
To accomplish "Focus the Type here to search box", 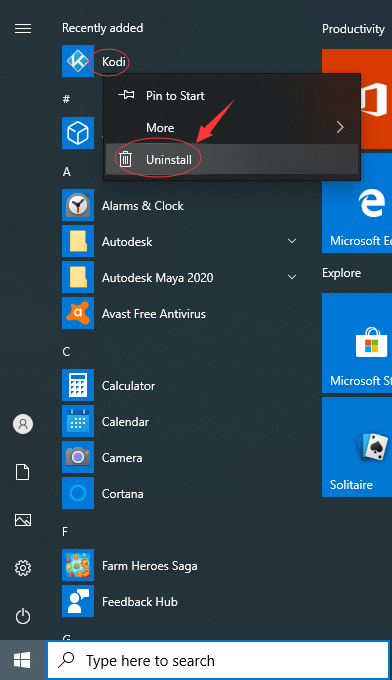I will [x=218, y=660].
